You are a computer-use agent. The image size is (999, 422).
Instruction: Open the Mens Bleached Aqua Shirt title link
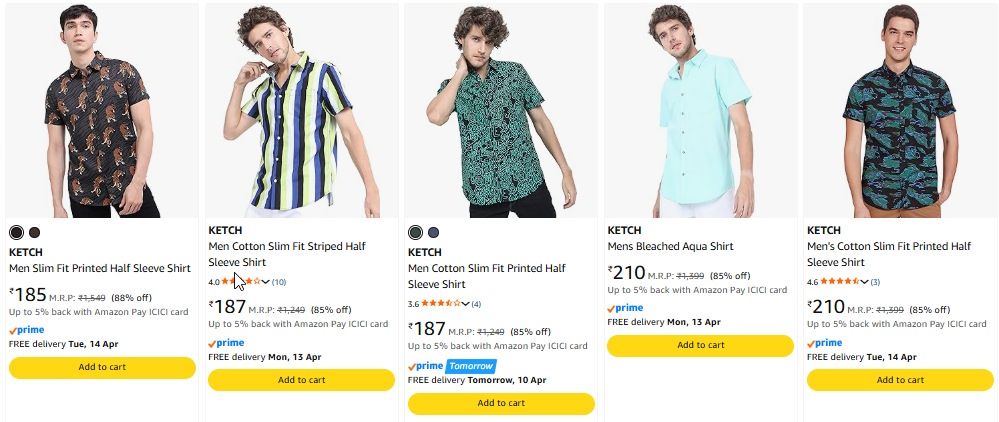pos(670,246)
